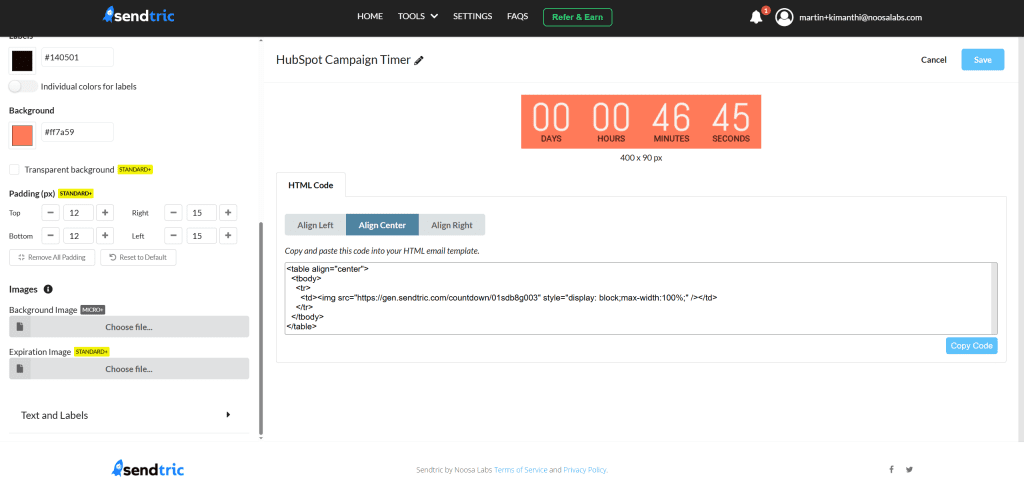Open FAQS in navigation
The width and height of the screenshot is (1024, 482).
pos(517,16)
